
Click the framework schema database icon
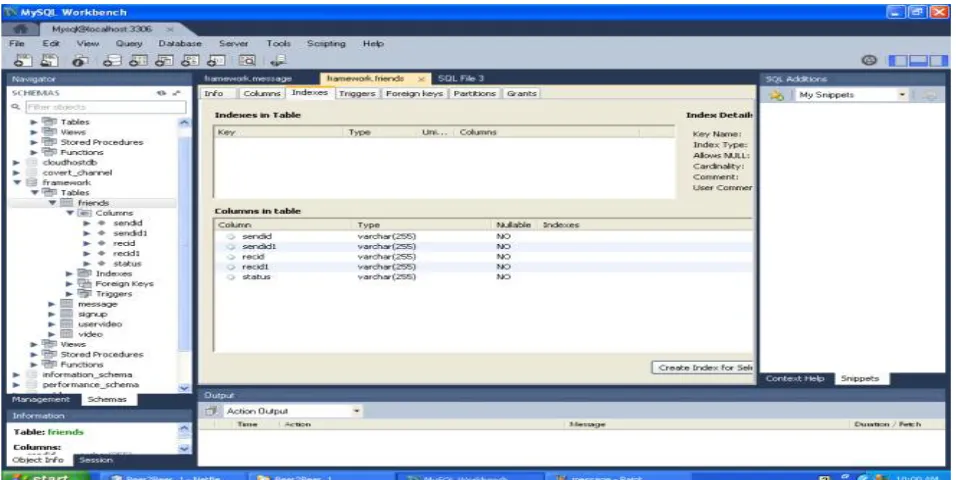tap(32, 182)
